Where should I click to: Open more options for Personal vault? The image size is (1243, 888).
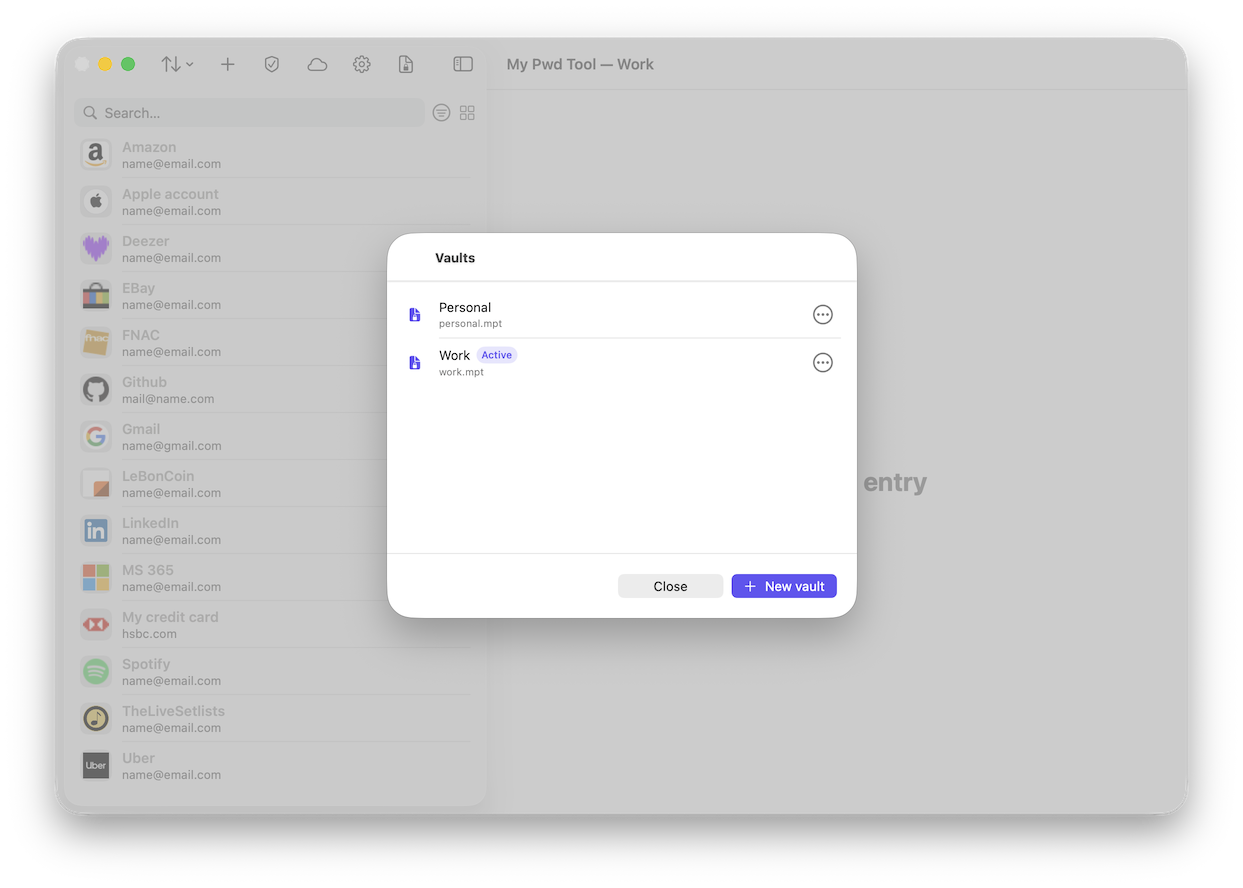(823, 315)
